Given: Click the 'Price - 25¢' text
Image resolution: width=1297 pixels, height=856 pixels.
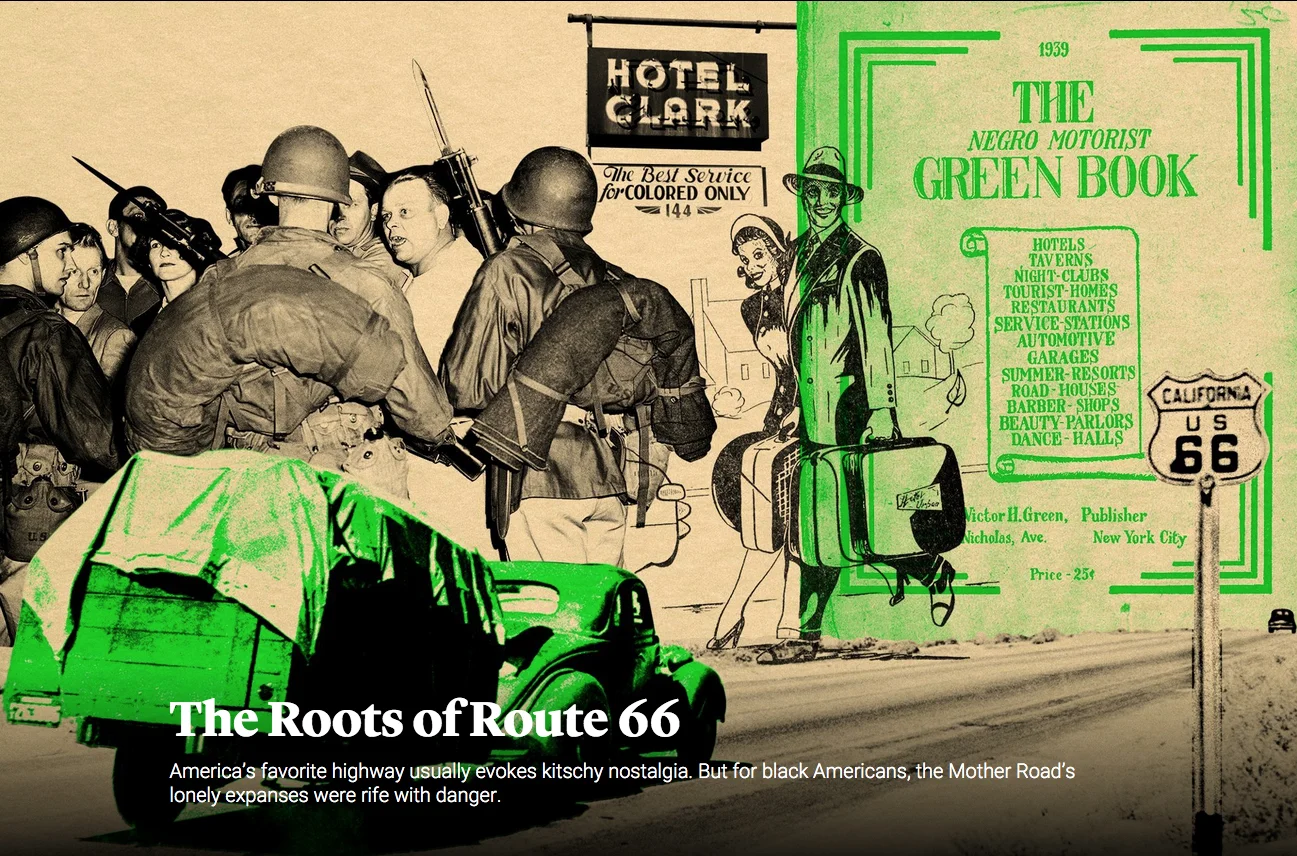Looking at the screenshot, I should tap(1062, 574).
